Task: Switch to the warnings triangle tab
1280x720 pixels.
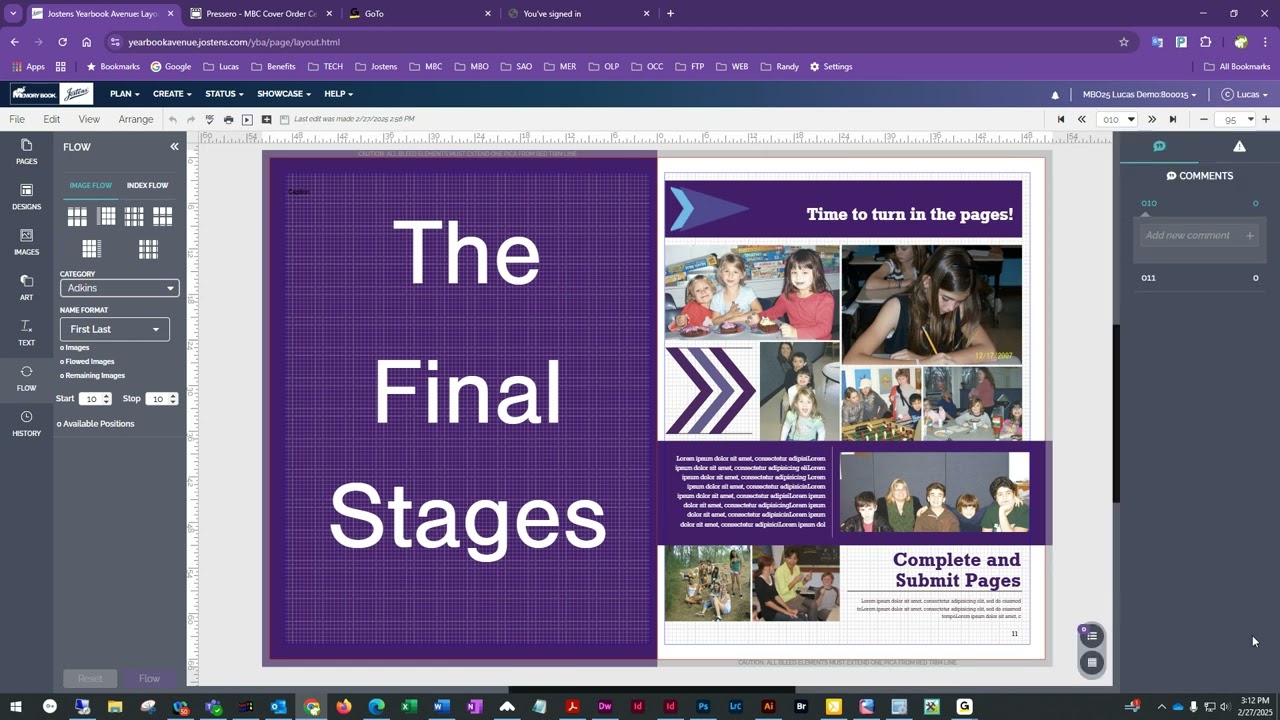Action: coord(1239,146)
